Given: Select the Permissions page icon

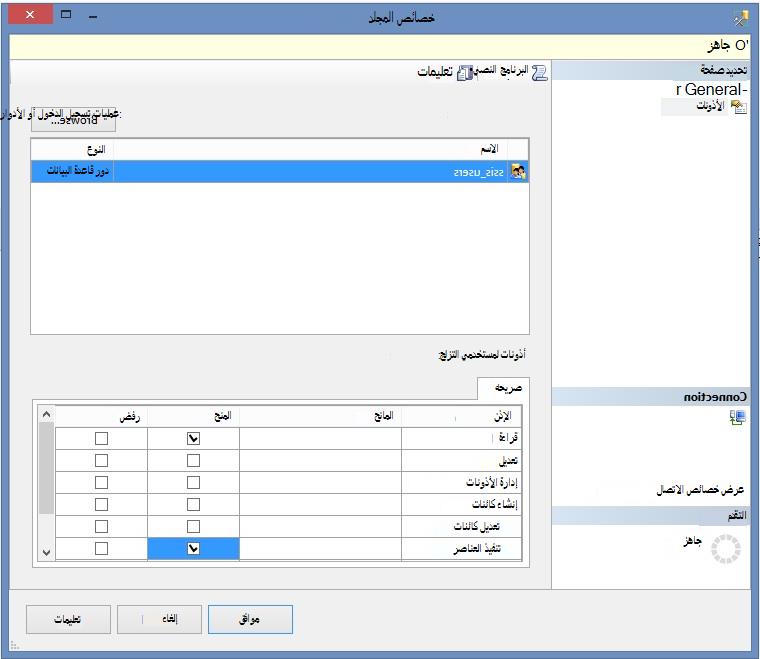Looking at the screenshot, I should (x=738, y=106).
